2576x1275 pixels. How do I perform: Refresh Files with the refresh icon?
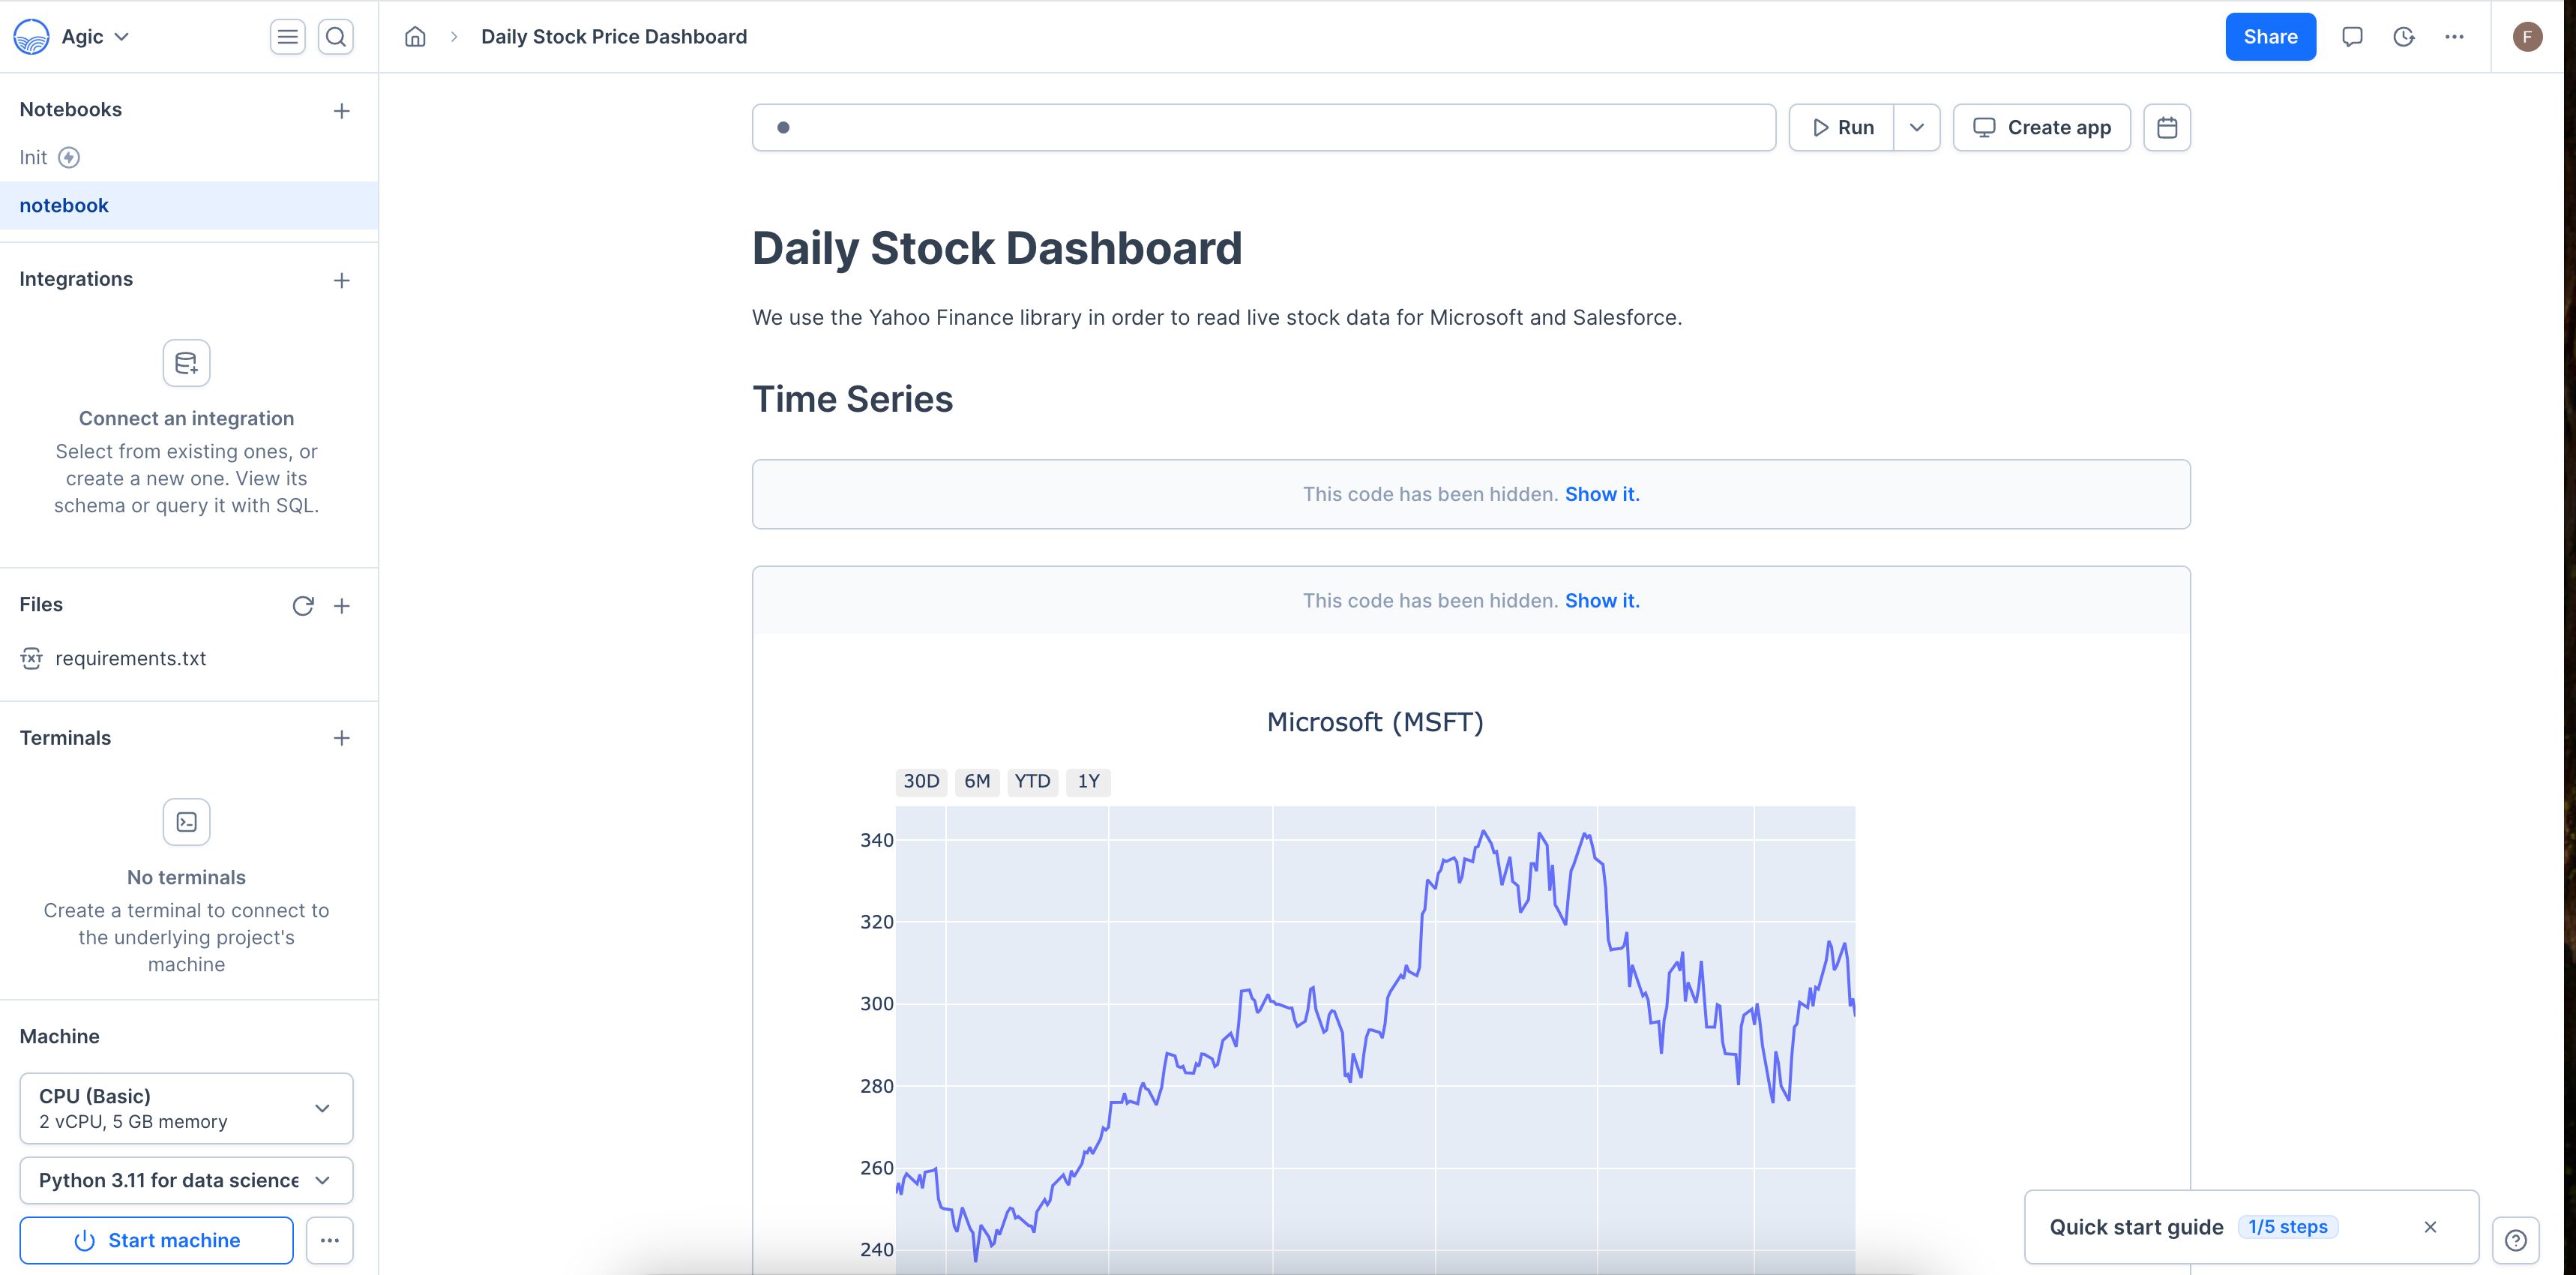(301, 606)
